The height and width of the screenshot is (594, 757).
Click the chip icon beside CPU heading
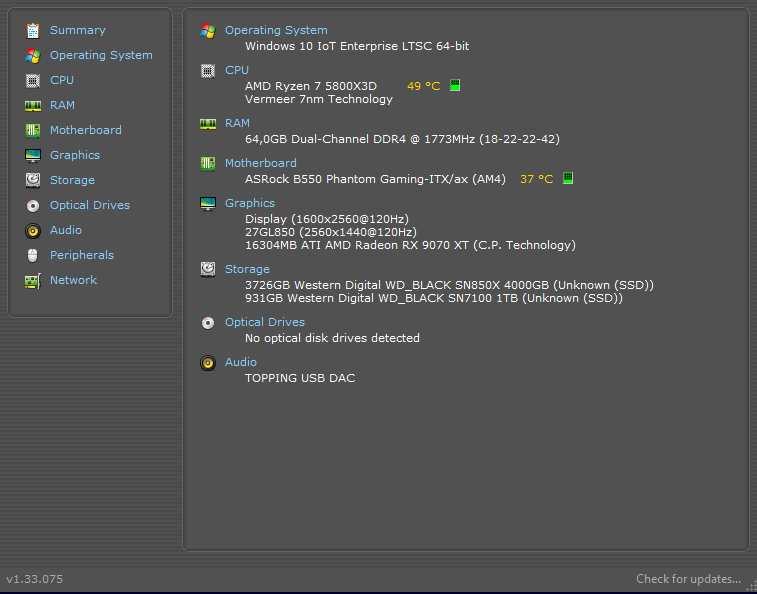click(x=208, y=71)
